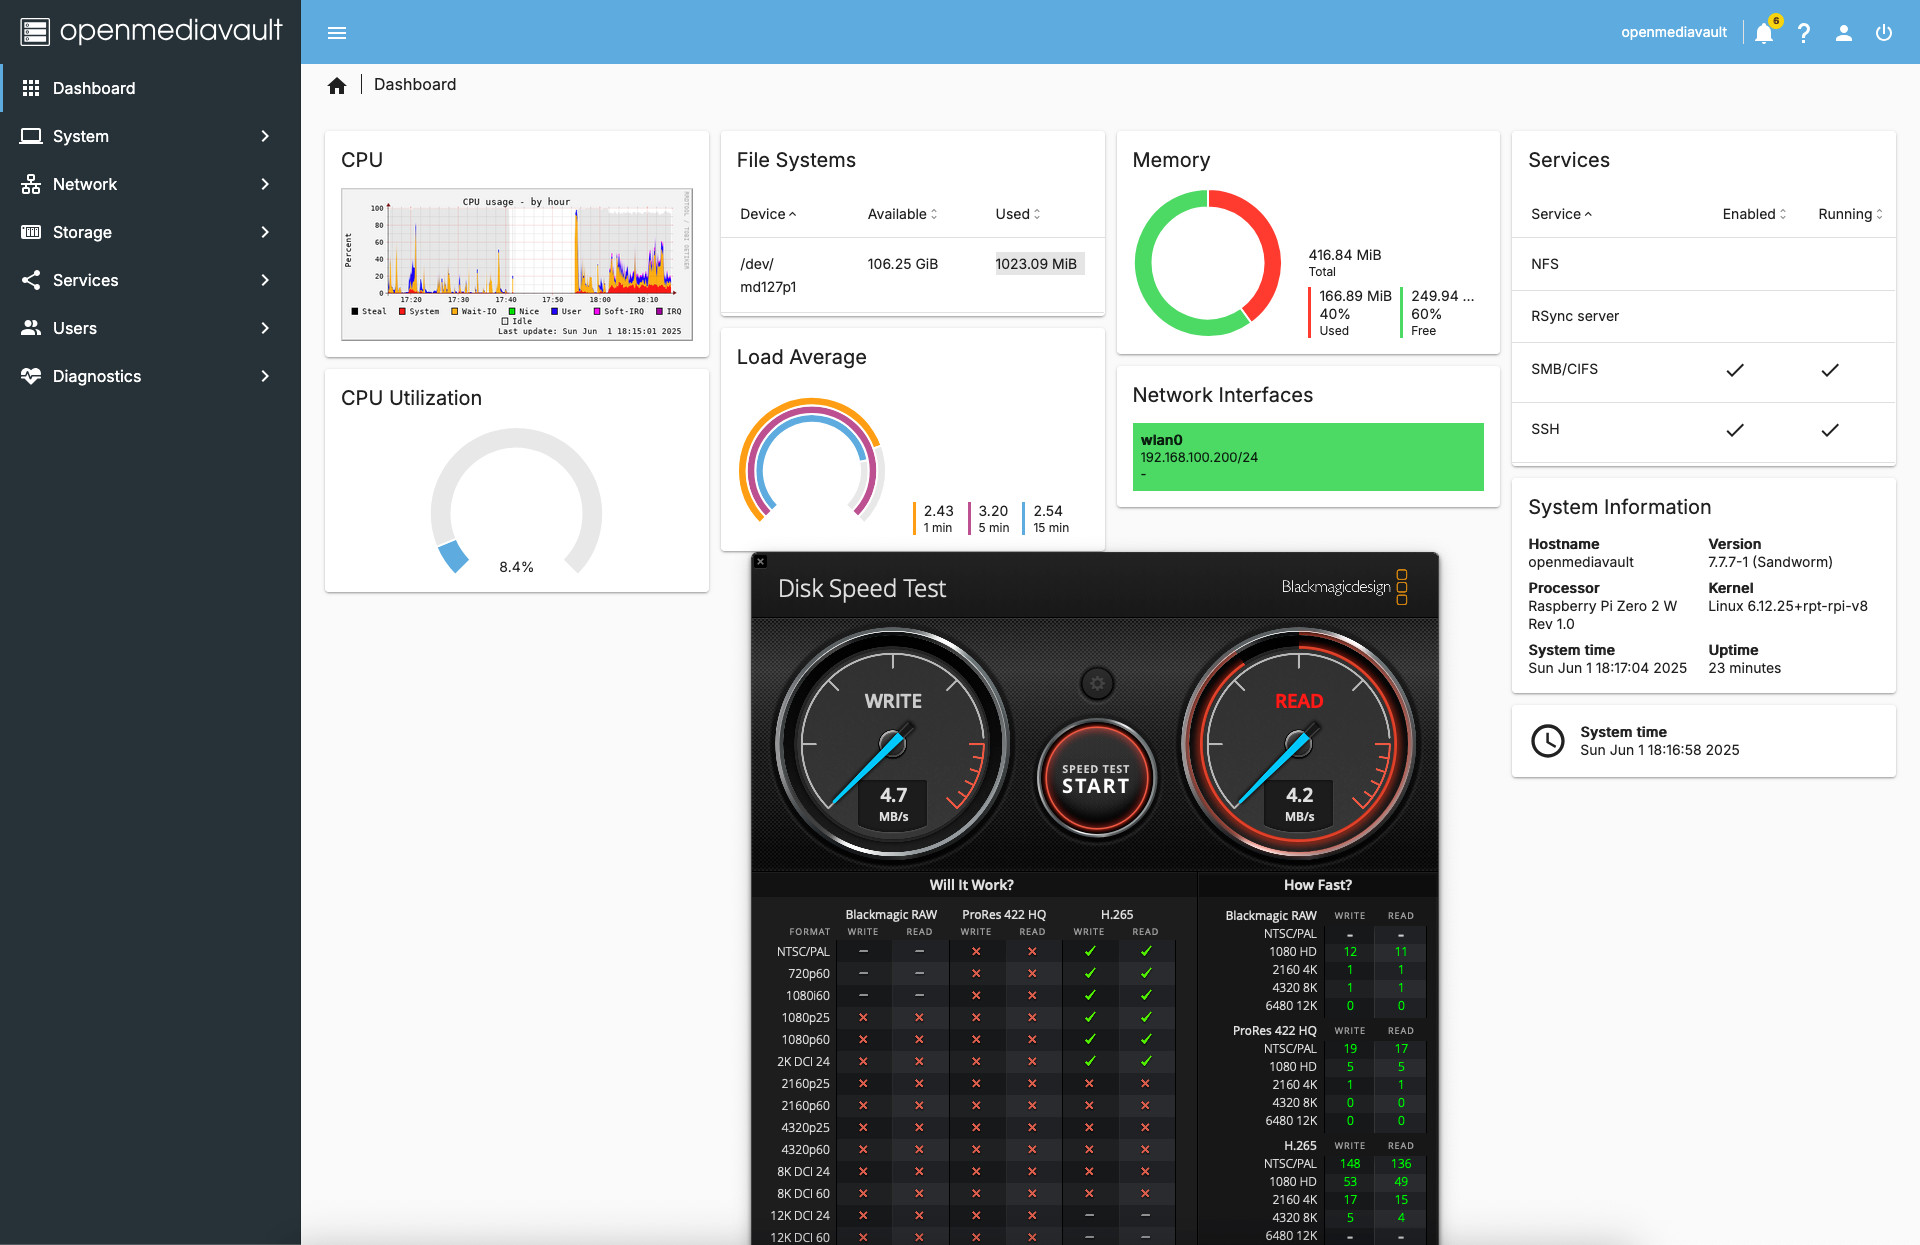Click the RSync server service row

click(1703, 316)
